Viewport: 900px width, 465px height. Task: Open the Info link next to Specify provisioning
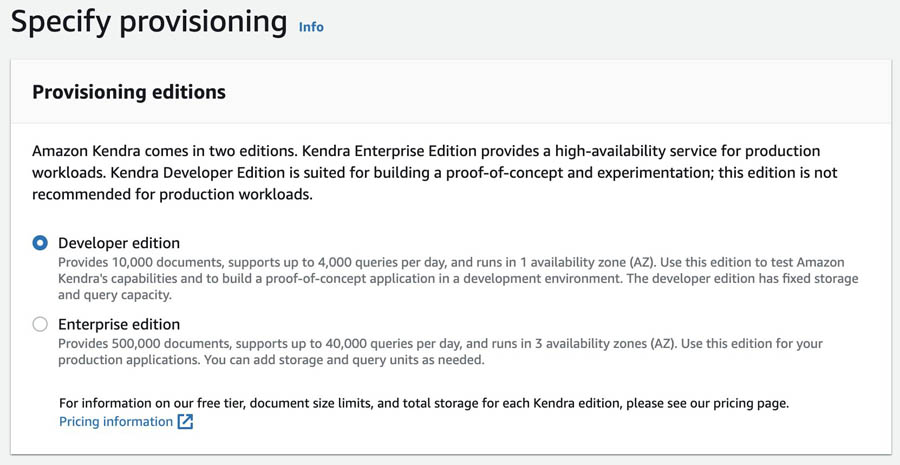click(x=311, y=27)
